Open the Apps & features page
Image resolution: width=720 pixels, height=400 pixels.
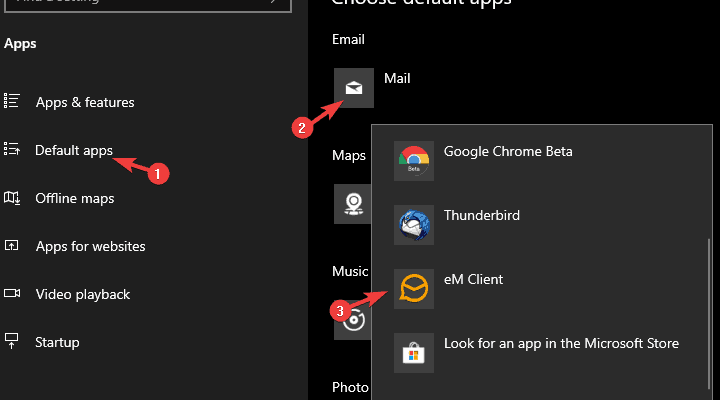tap(85, 102)
